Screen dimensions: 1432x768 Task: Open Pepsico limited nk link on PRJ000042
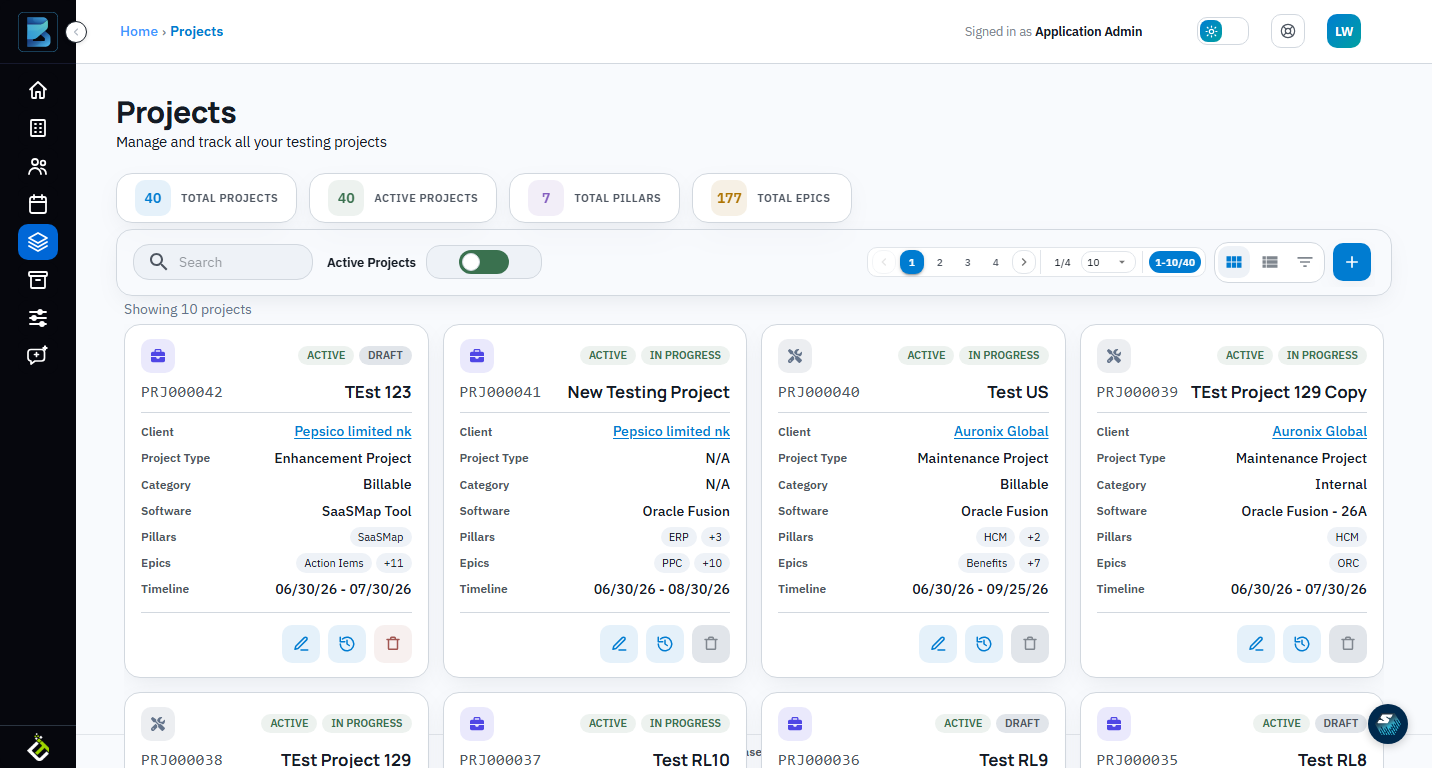coord(353,431)
